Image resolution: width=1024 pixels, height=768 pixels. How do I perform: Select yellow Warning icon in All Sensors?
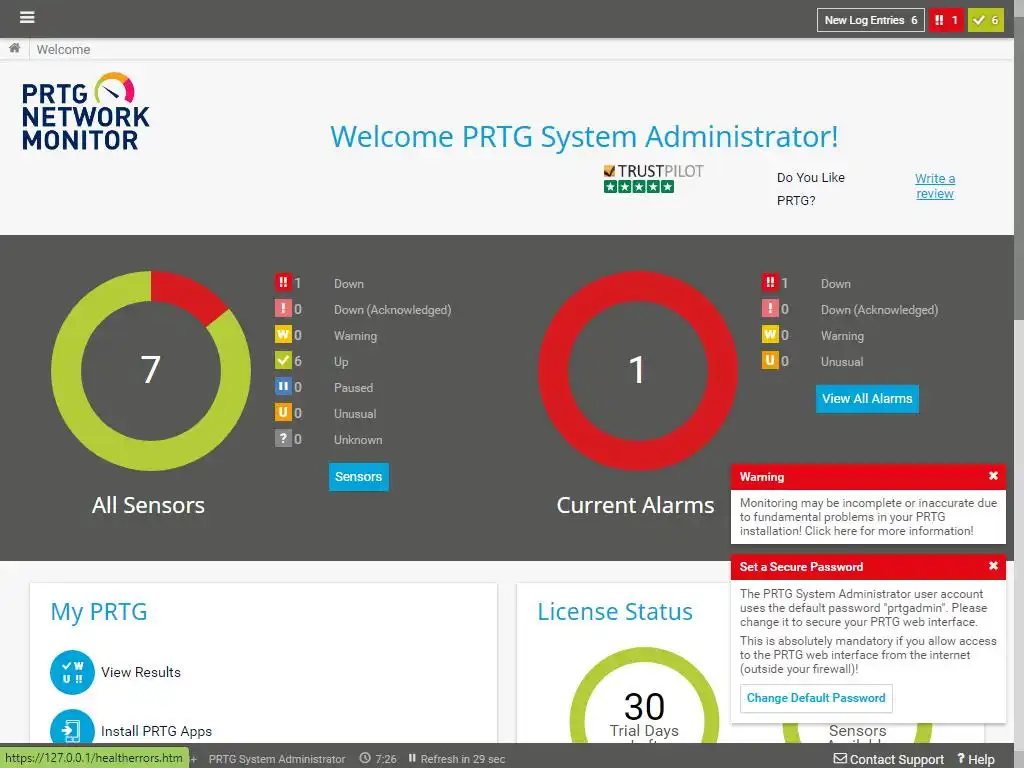283,335
